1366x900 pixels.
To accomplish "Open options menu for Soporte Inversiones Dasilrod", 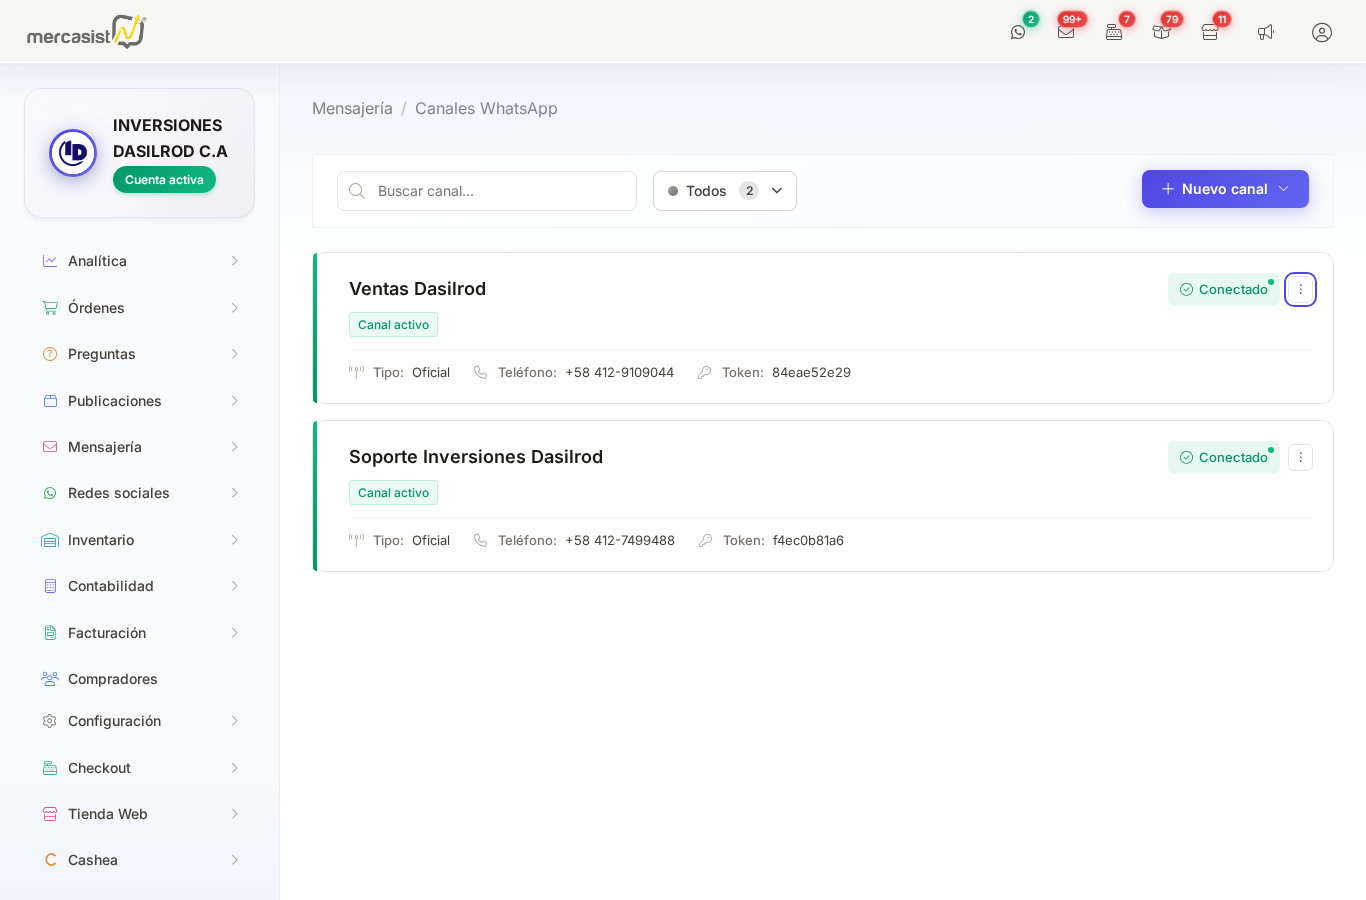I will click(x=1300, y=457).
